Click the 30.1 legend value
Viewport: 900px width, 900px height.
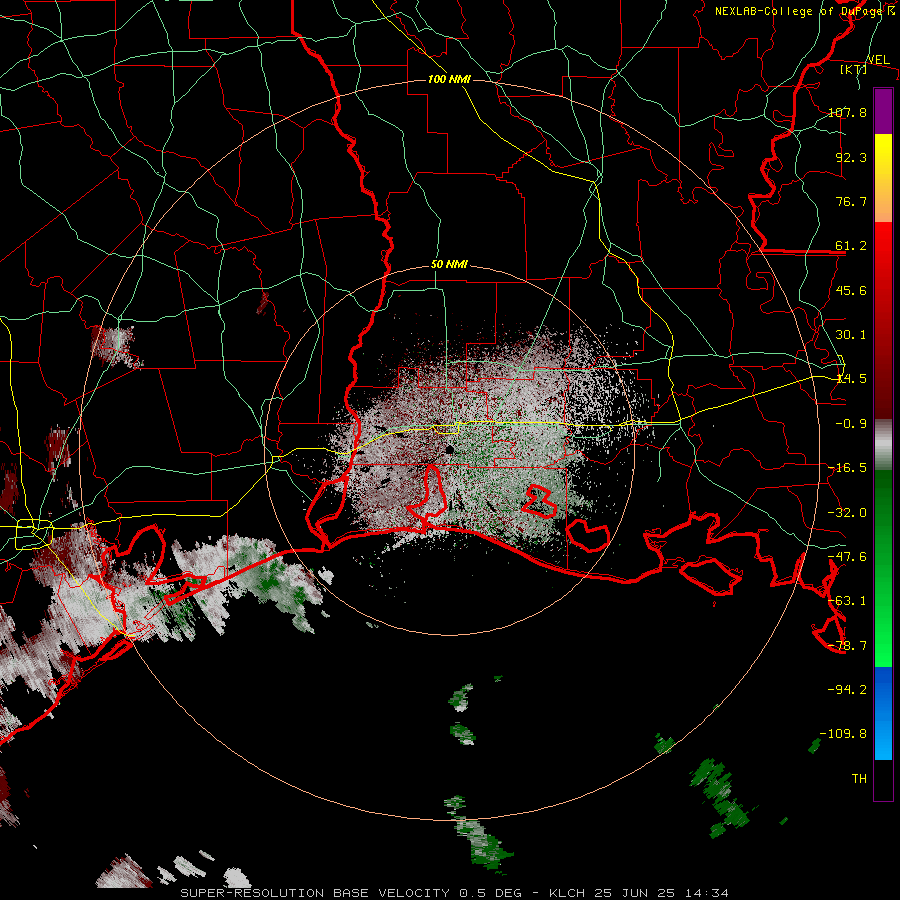[x=851, y=335]
